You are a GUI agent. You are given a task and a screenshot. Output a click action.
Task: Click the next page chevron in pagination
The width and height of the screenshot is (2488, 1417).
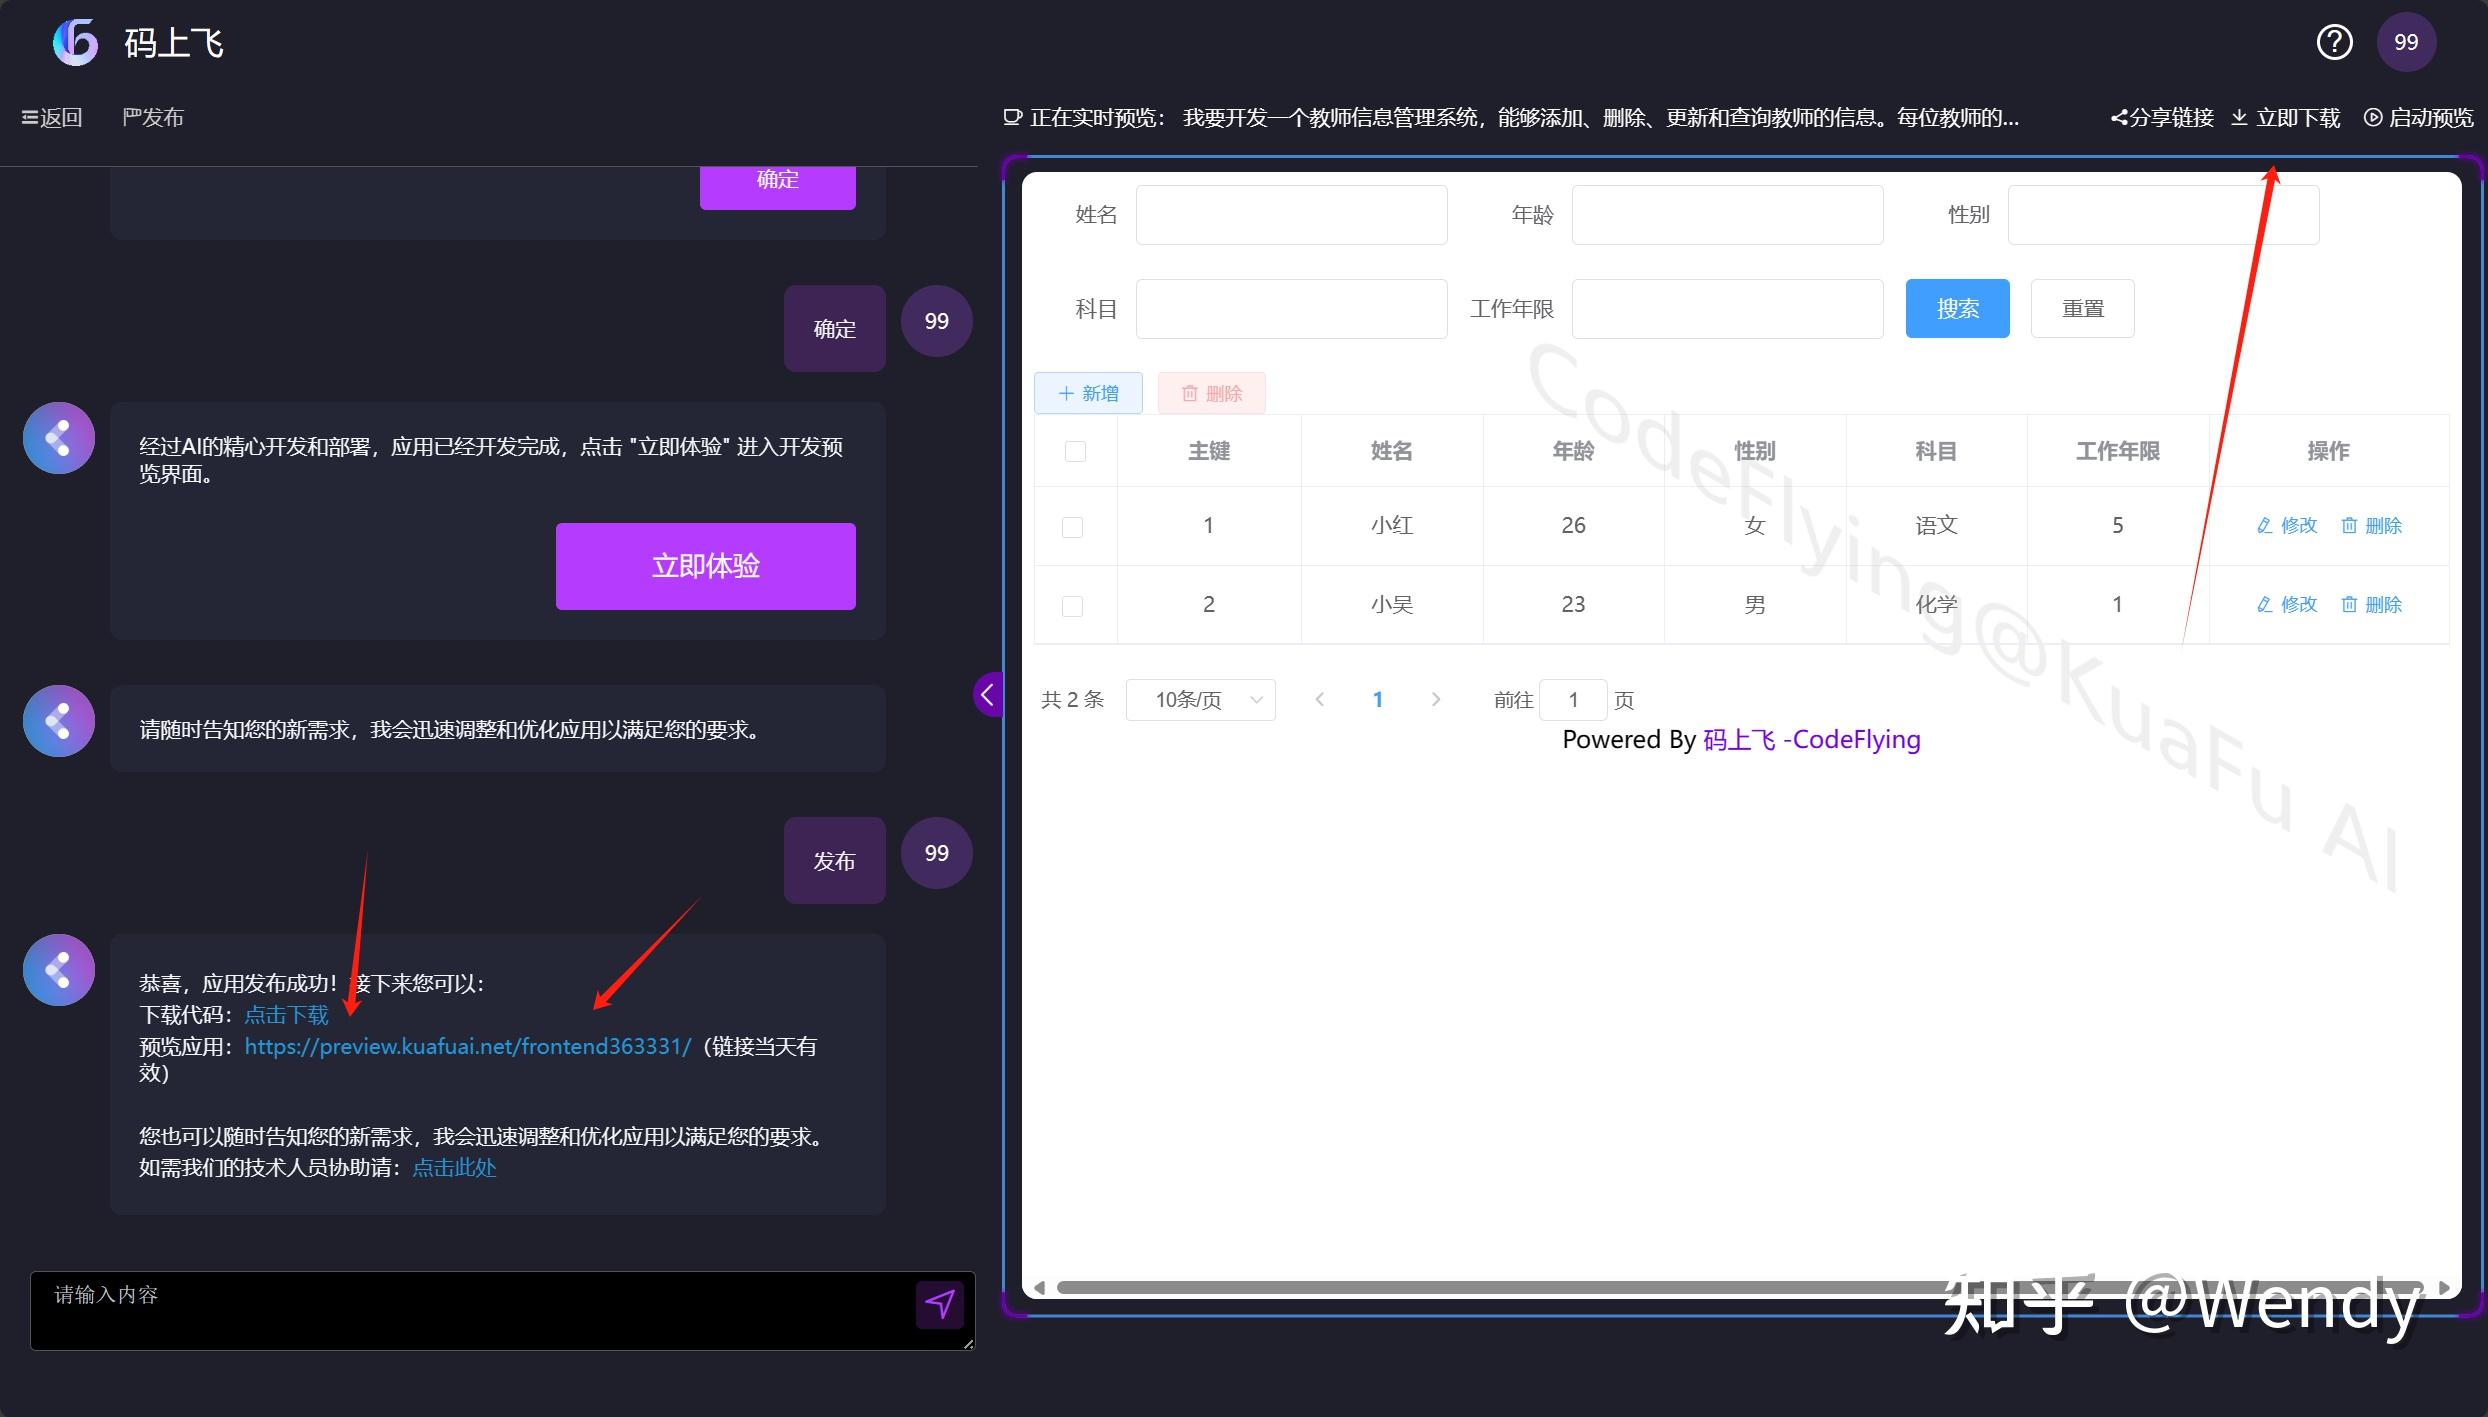coord(1436,699)
